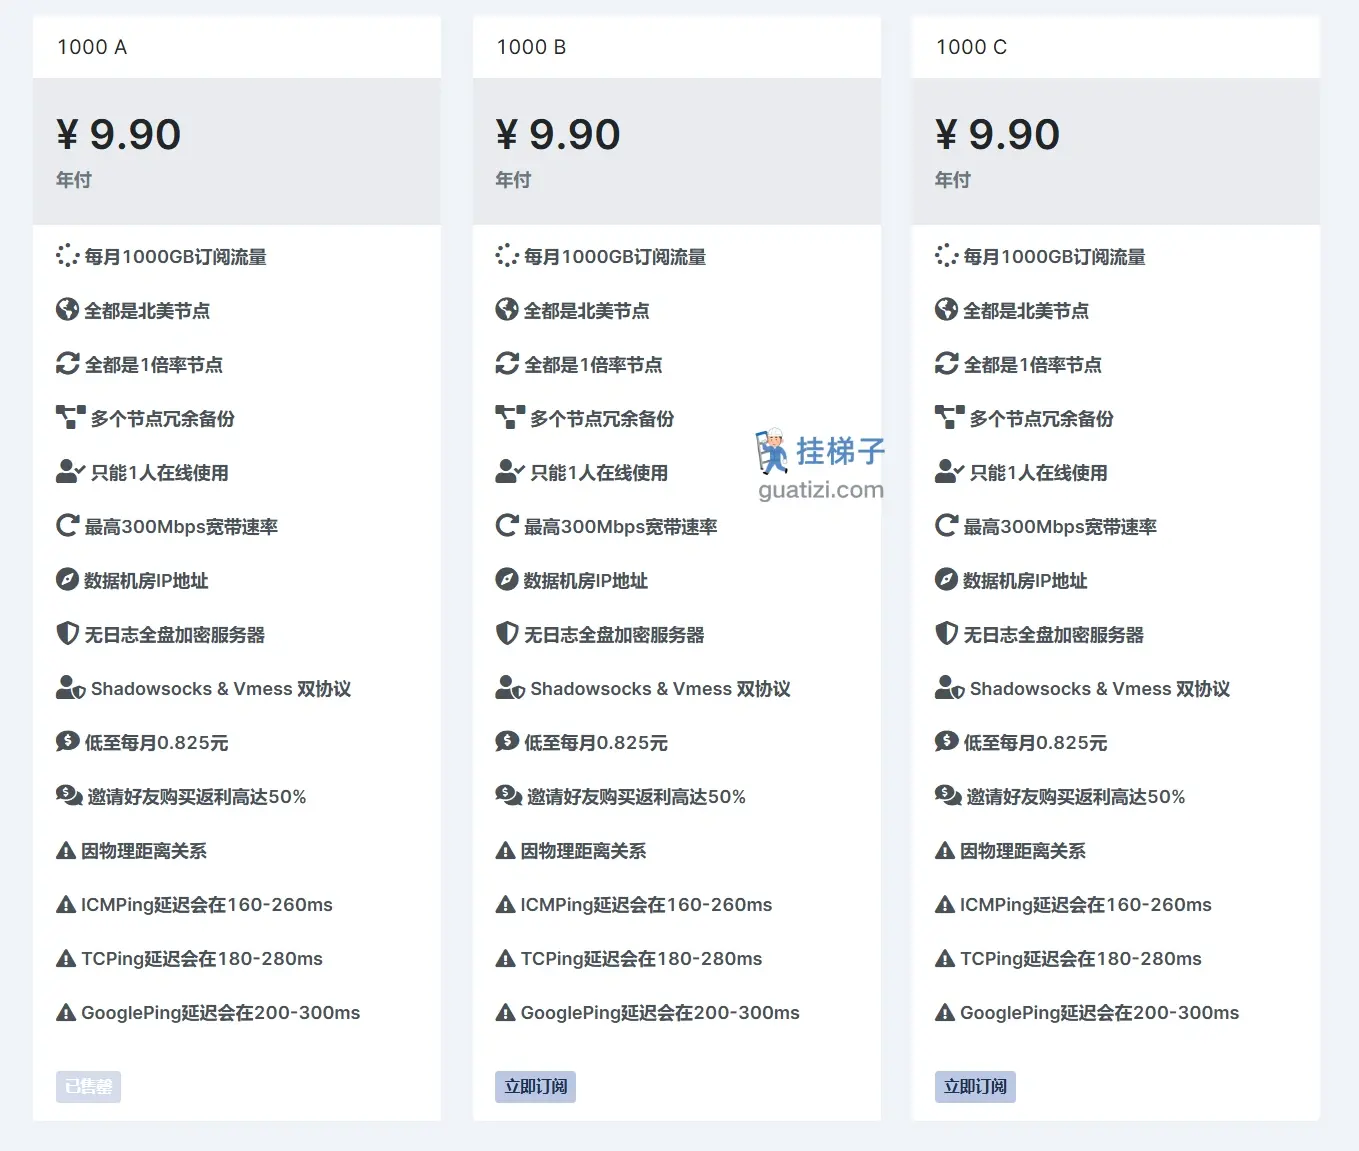Click the compass icon in 1000 B plan

[507, 580]
